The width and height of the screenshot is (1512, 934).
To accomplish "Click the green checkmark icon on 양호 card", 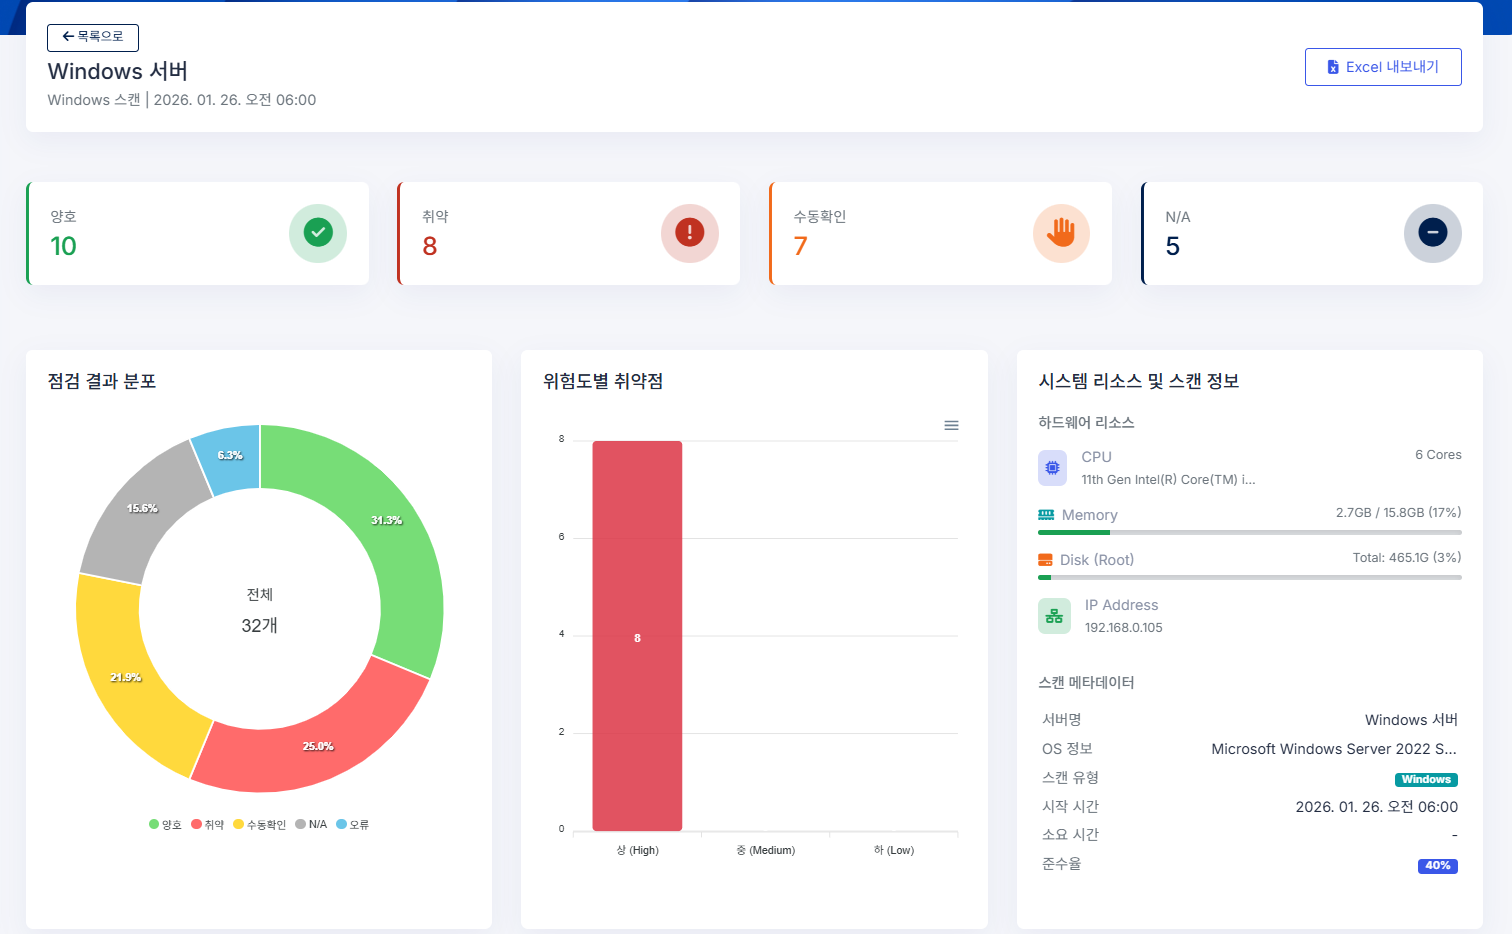I will coord(317,233).
